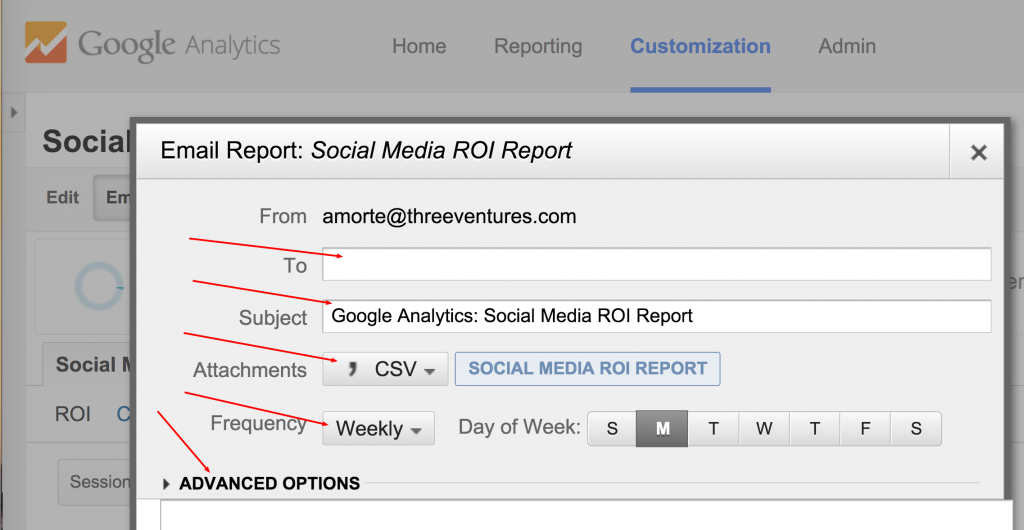Viewport: 1024px width, 530px height.
Task: Select Sunday in Day of Week
Action: click(612, 429)
